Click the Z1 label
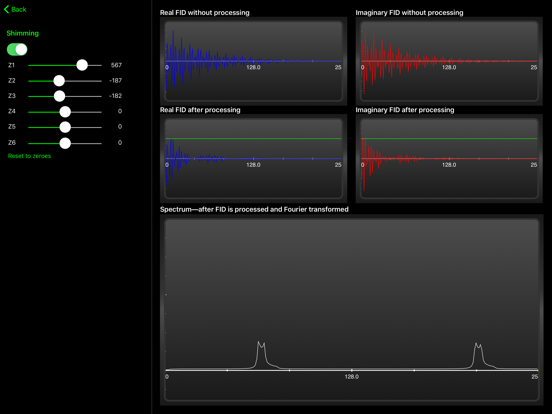Image resolution: width=552 pixels, height=414 pixels. pyautogui.click(x=12, y=65)
